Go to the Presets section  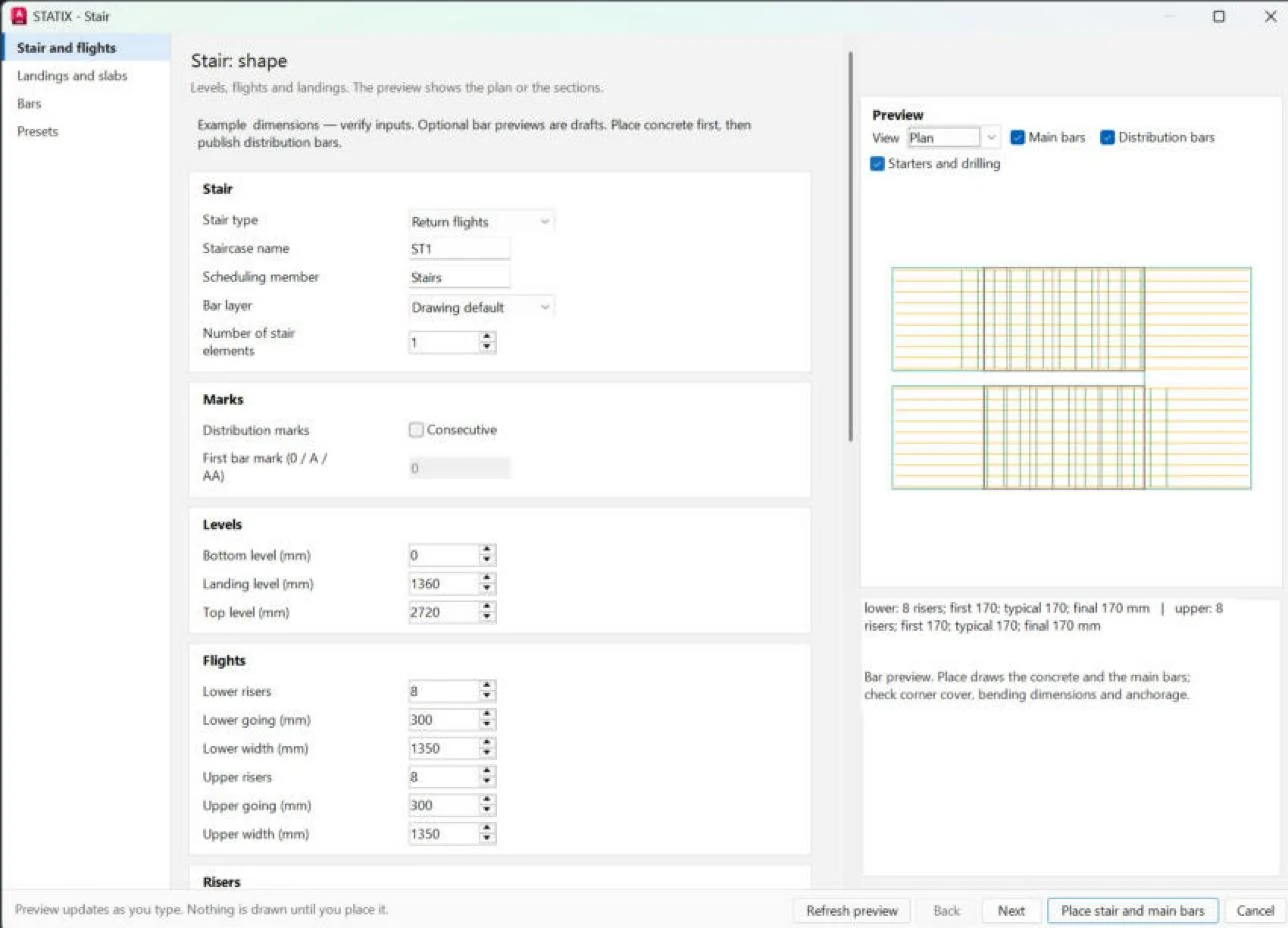click(85, 131)
